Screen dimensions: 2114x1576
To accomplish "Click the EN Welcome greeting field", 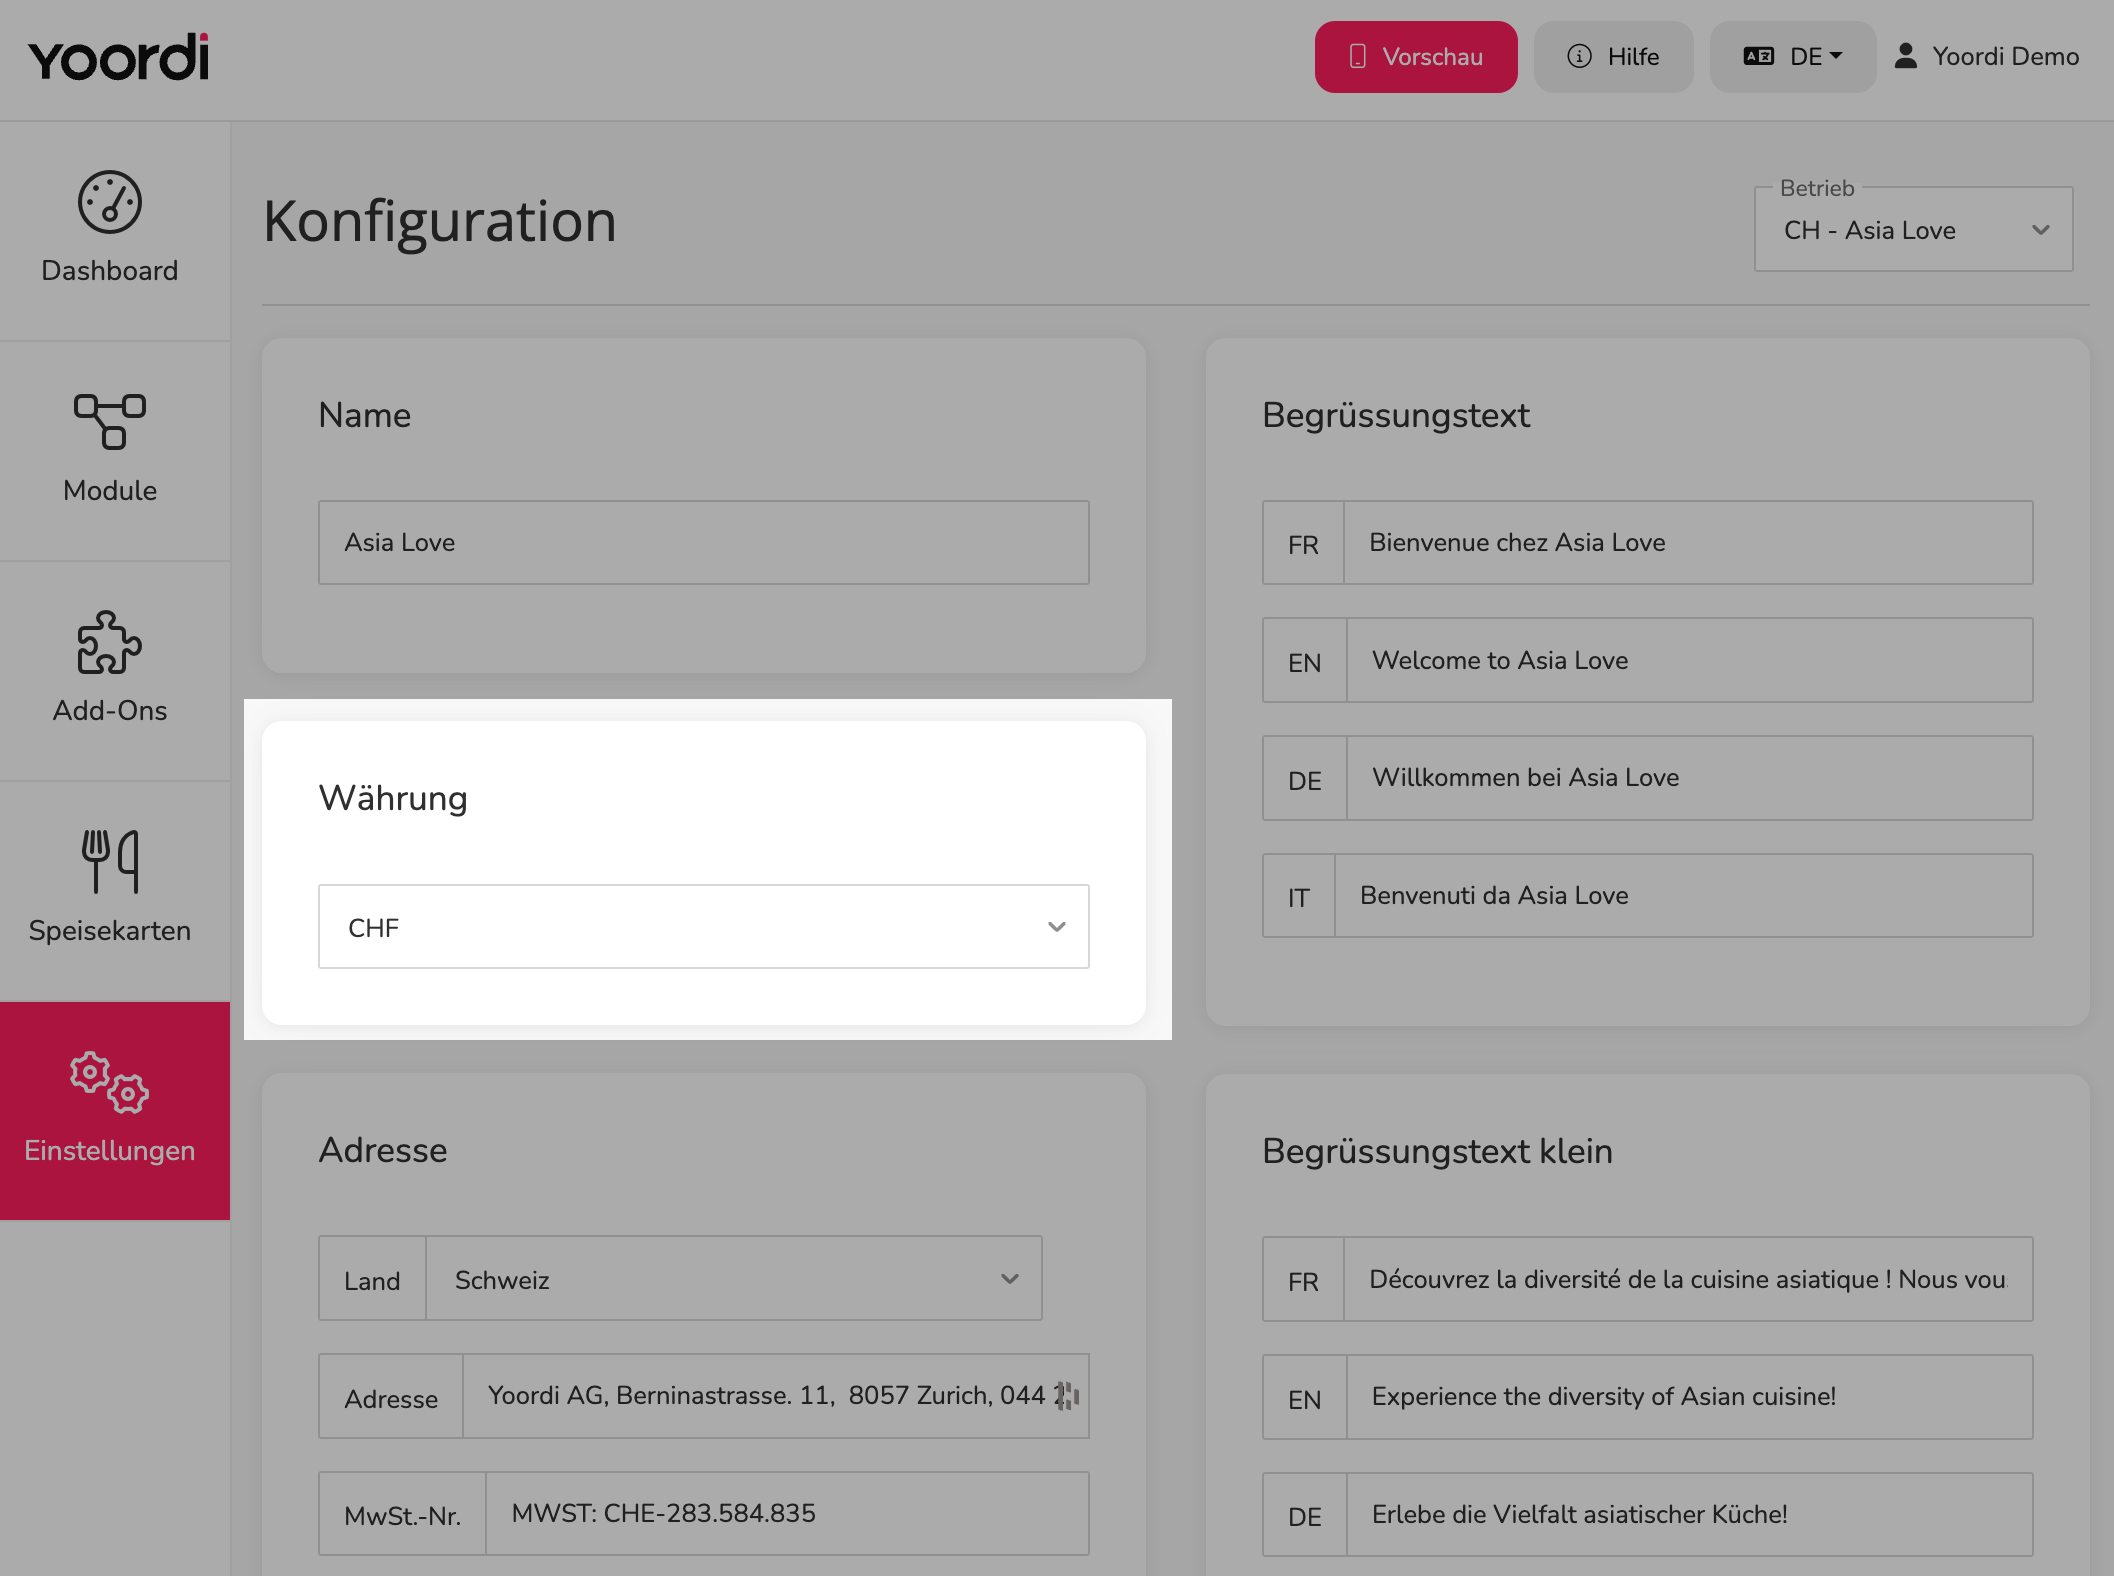I will 1690,660.
